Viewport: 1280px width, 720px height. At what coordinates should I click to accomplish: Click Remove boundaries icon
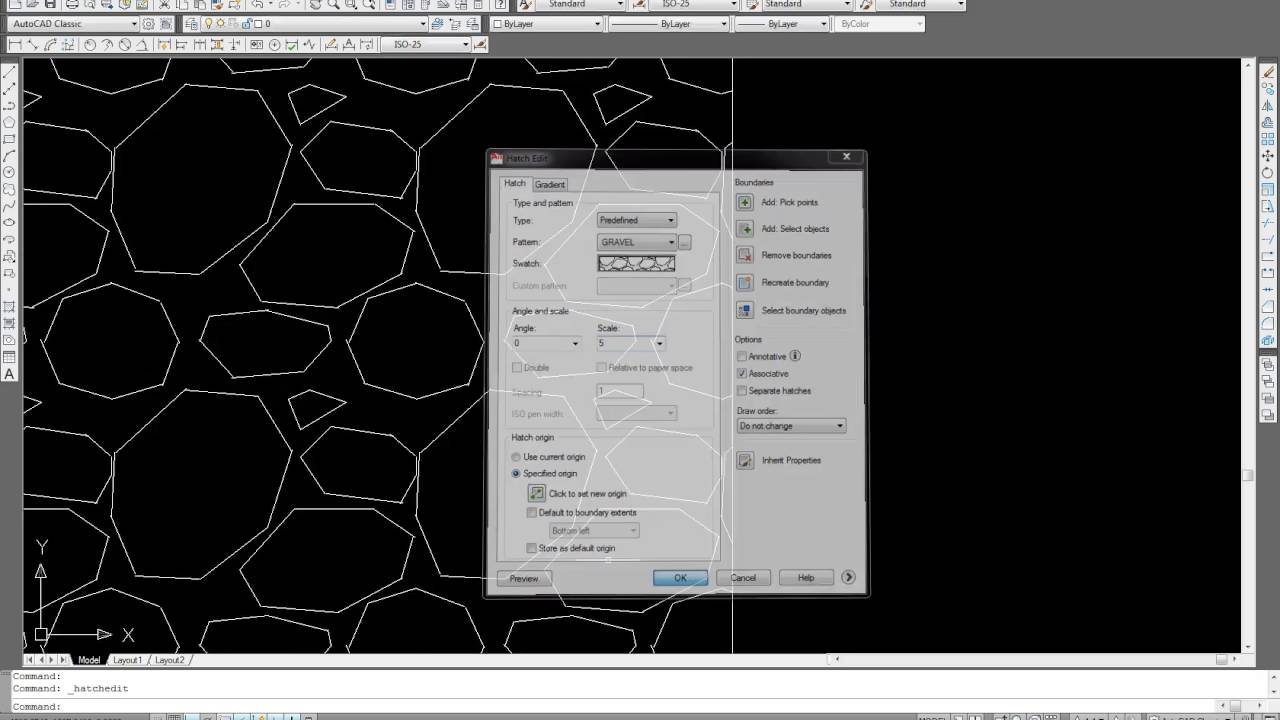[745, 255]
